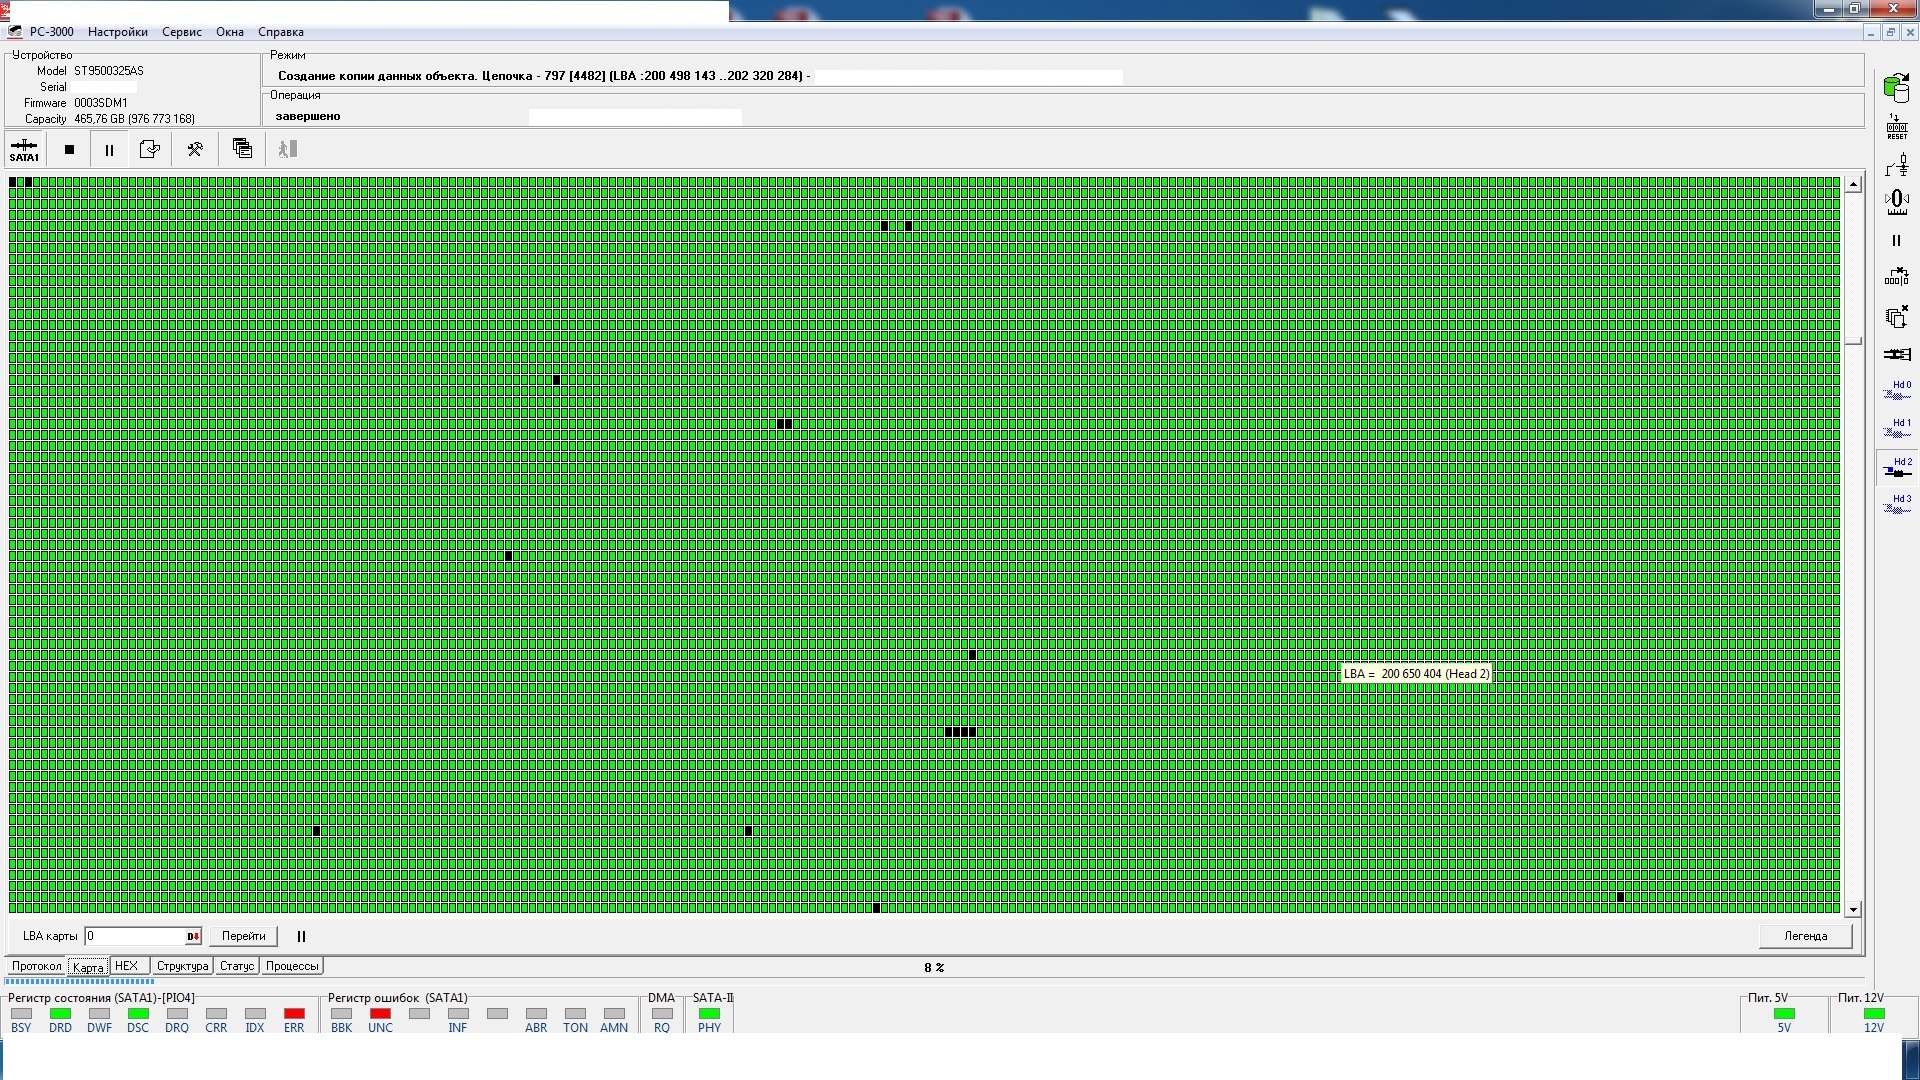This screenshot has height=1080, width=1920.
Task: Click the map scrollbar down arrow
Action: coord(1854,910)
